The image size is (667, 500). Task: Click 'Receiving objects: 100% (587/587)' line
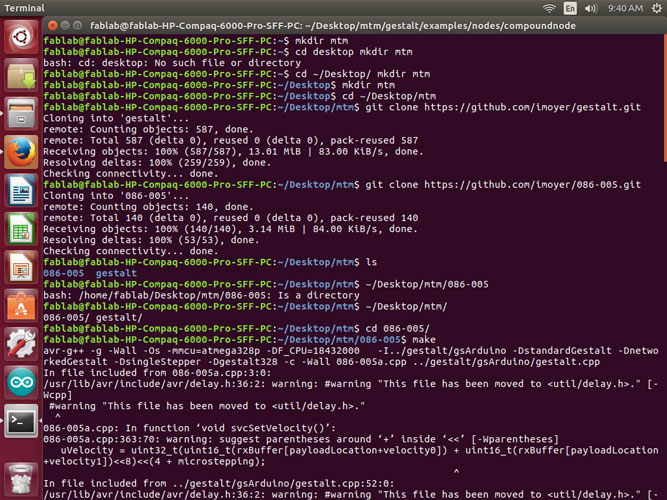(x=233, y=151)
